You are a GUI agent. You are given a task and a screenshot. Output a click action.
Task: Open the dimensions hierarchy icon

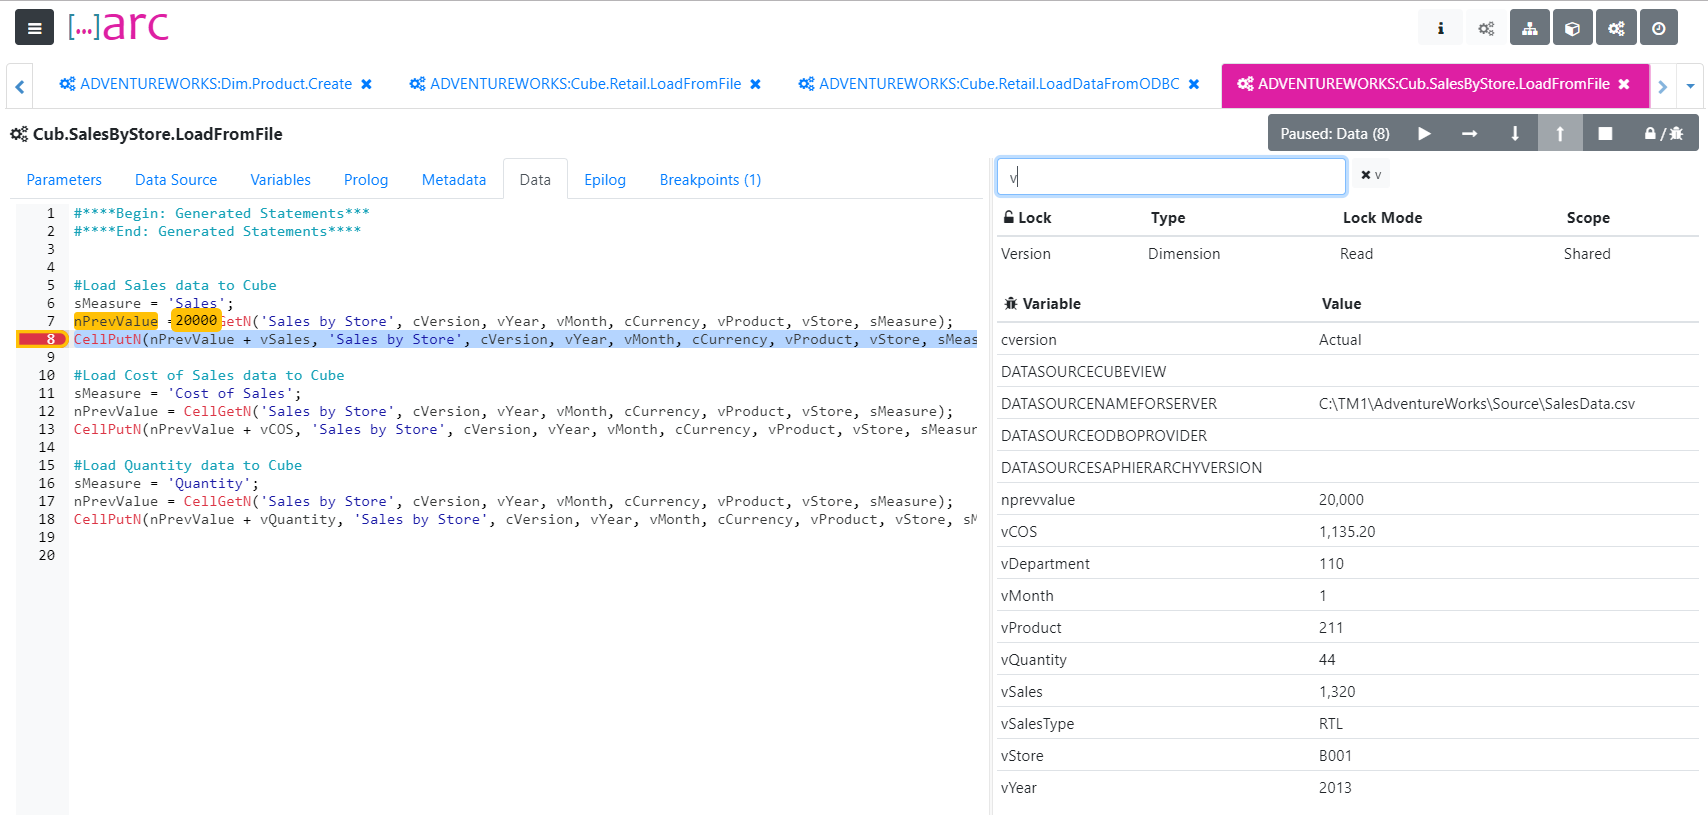pos(1530,28)
